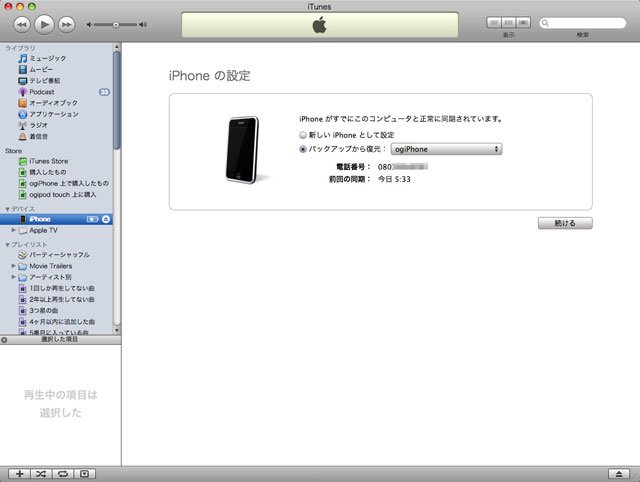Click the add playlist plus button
Screen dimensions: 640x482
pos(19,473)
